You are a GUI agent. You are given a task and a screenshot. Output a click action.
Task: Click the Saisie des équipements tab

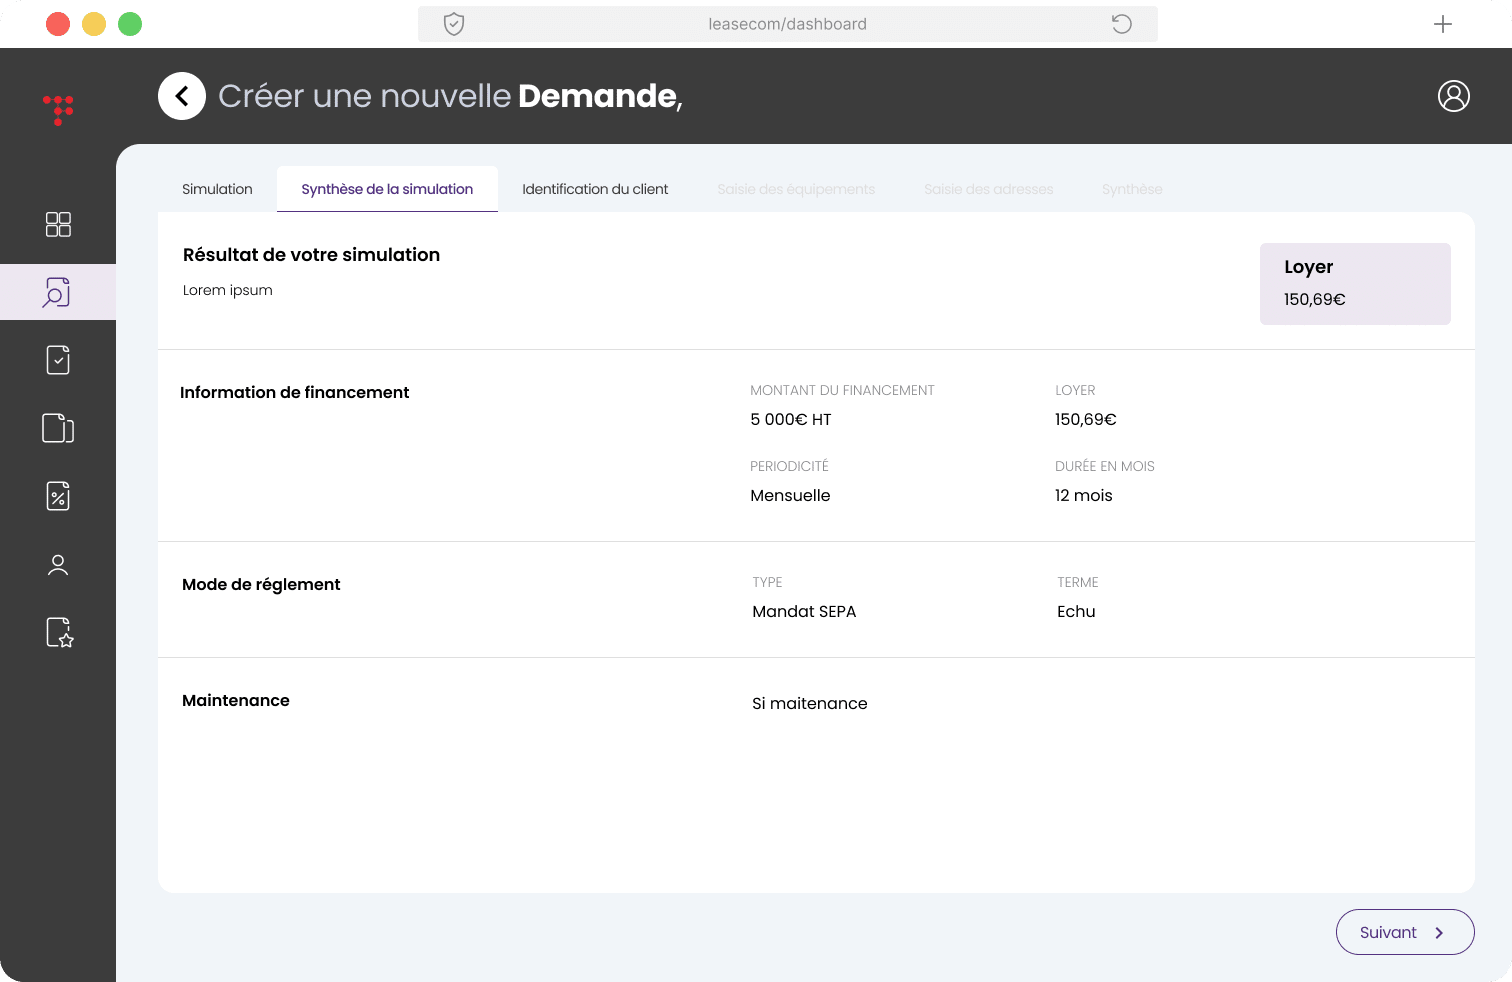(x=796, y=189)
